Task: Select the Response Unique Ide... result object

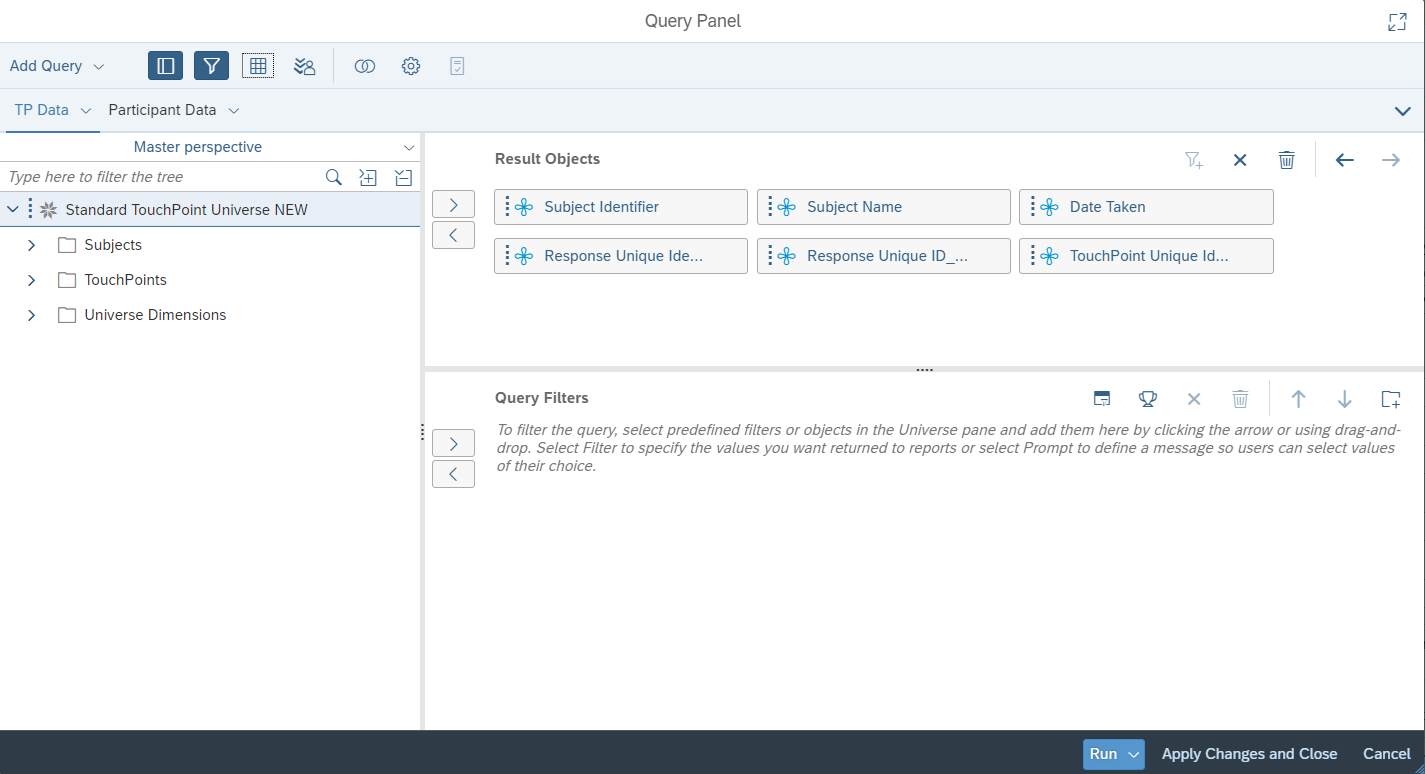Action: (x=621, y=256)
